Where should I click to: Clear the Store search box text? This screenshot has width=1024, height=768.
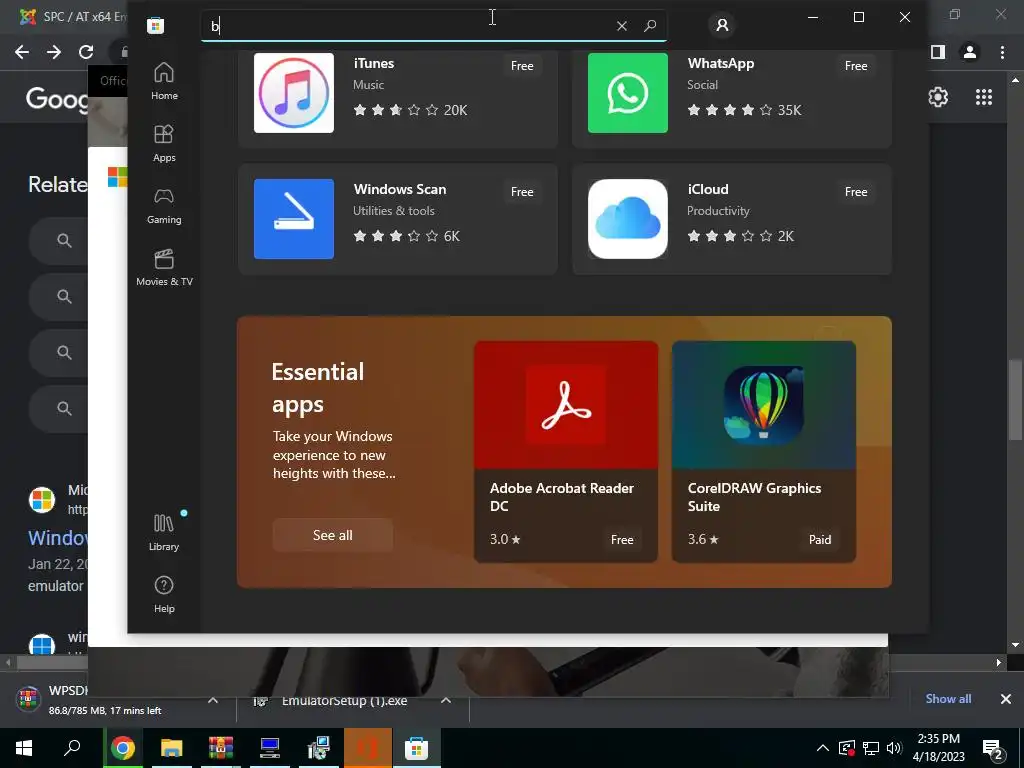(622, 25)
